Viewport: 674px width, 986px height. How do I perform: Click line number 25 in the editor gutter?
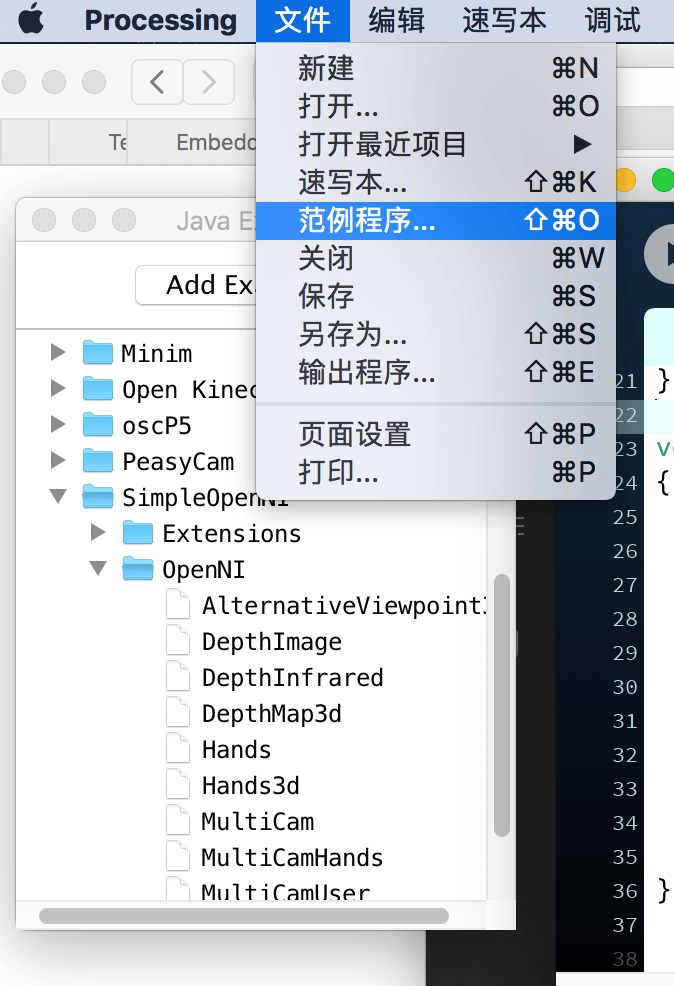point(625,517)
